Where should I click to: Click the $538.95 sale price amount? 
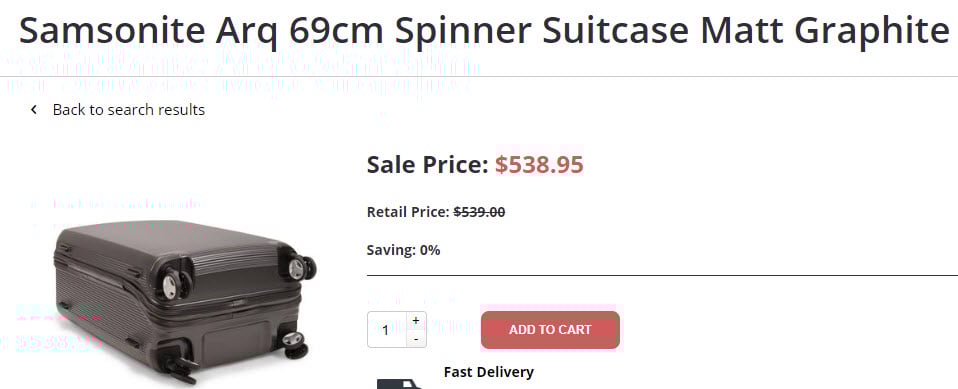click(x=539, y=165)
